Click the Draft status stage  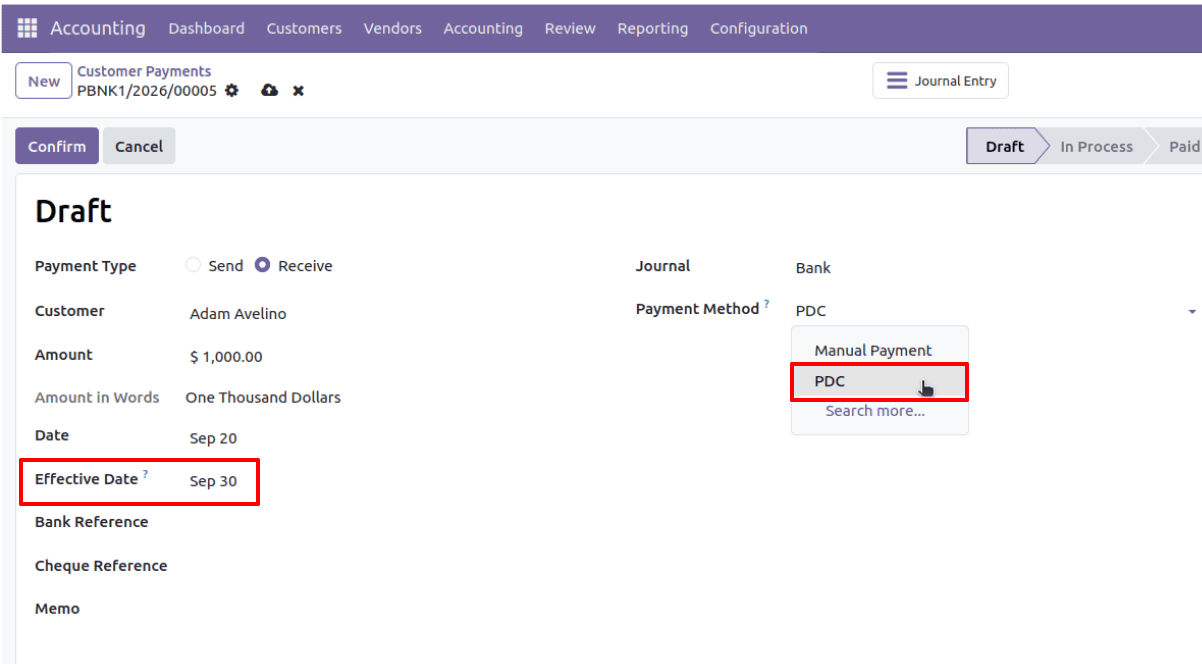pyautogui.click(x=1004, y=146)
